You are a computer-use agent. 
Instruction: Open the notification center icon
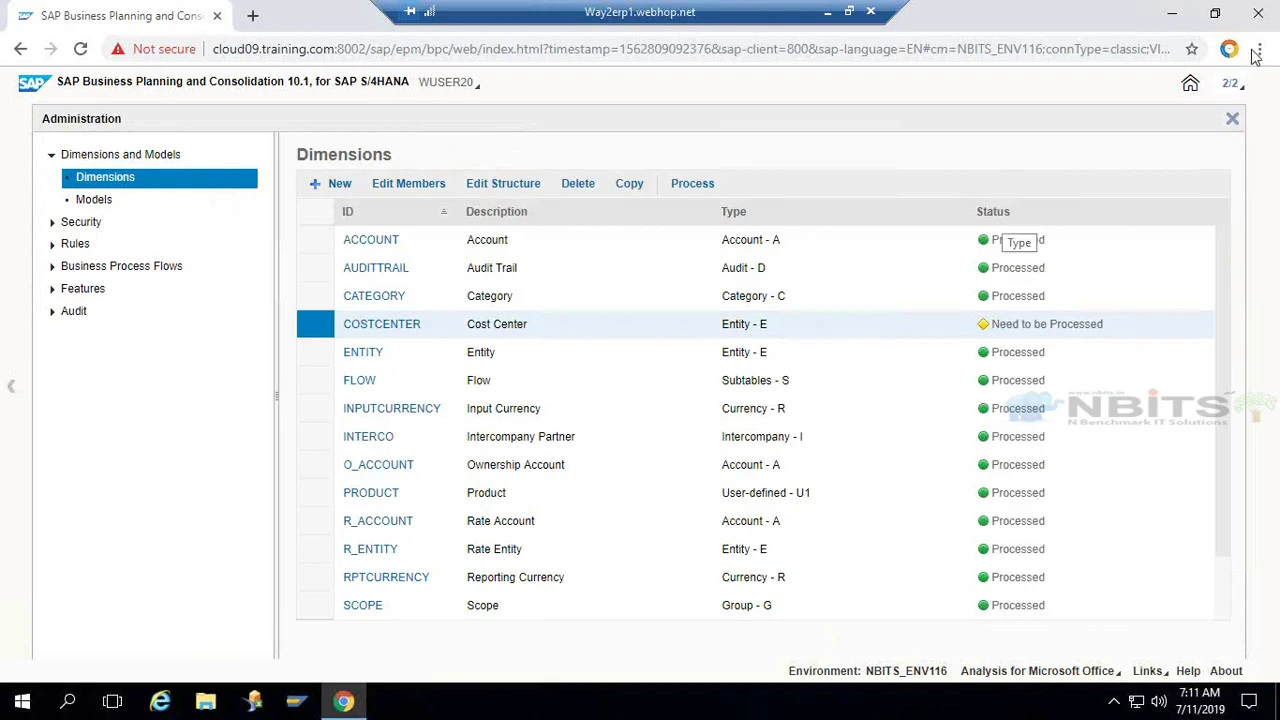(x=1249, y=702)
